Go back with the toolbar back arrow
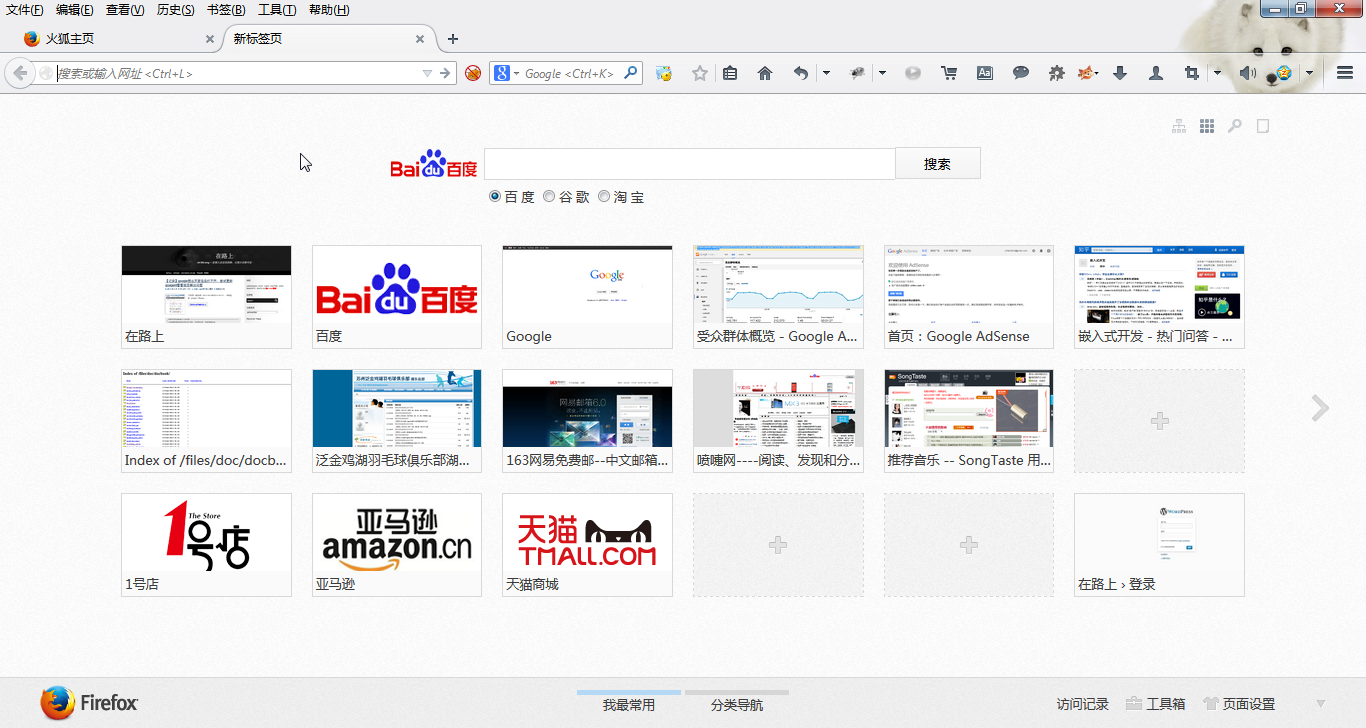The width and height of the screenshot is (1366, 728). (x=19, y=73)
